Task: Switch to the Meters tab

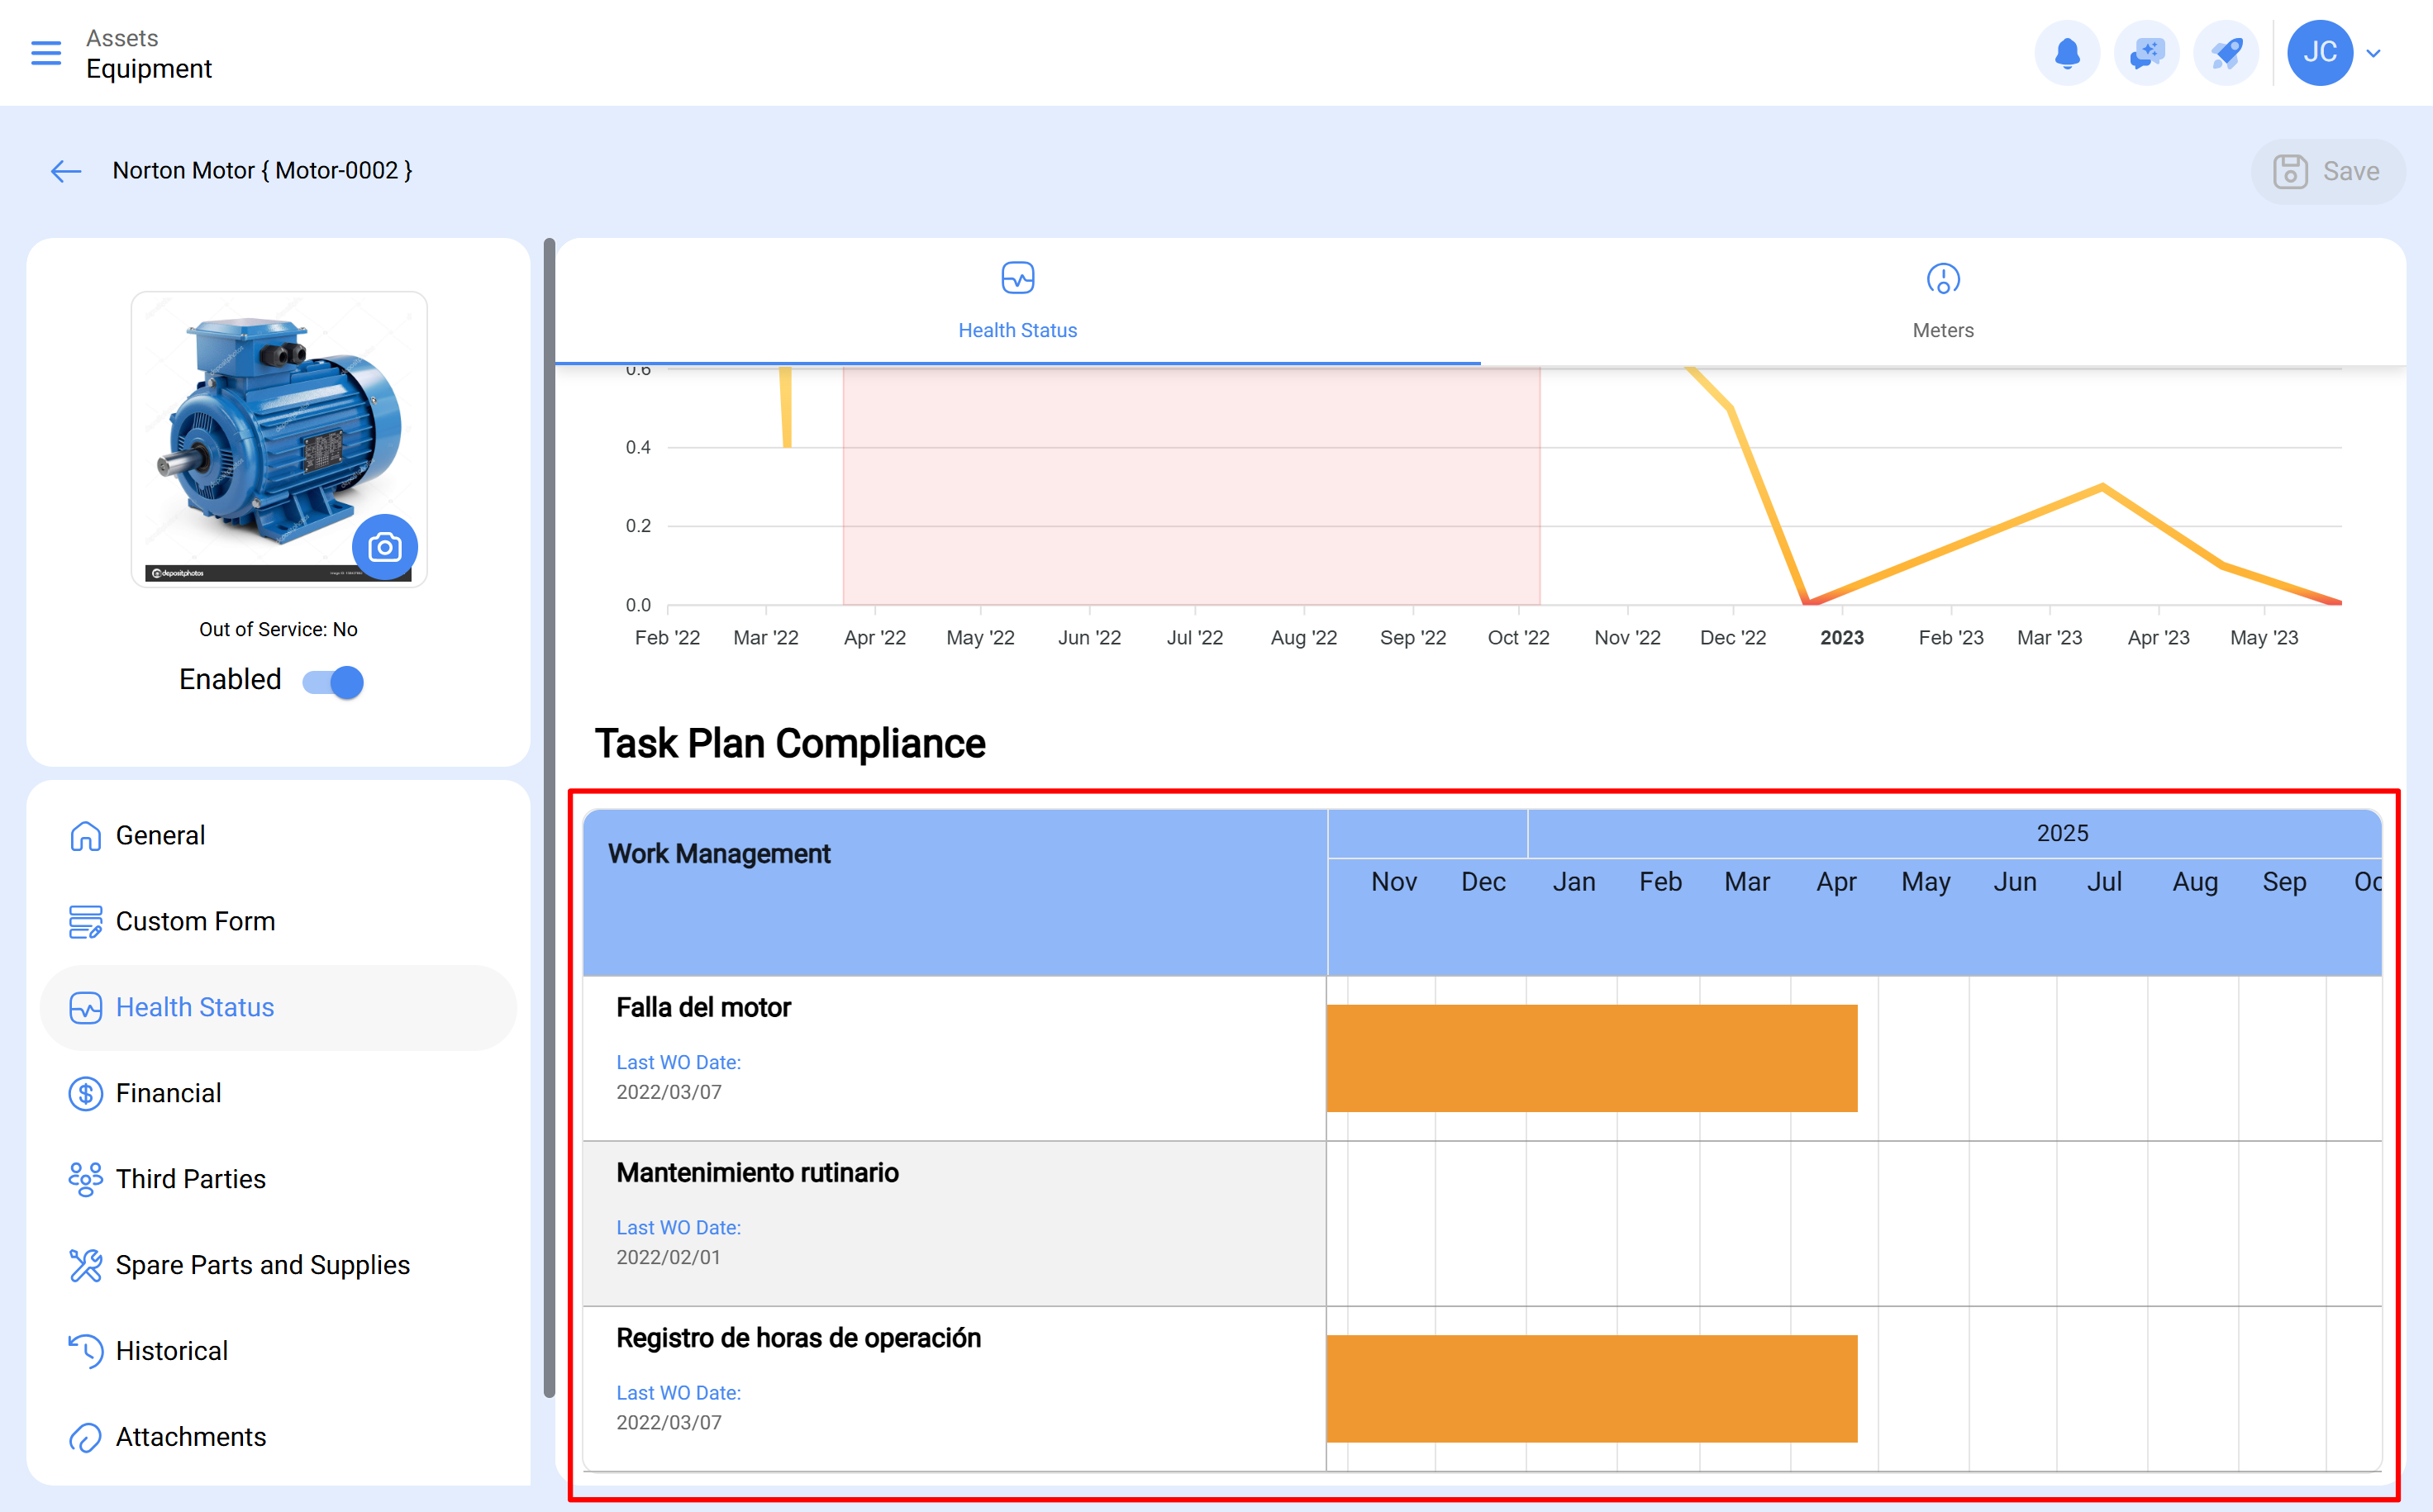Action: [1942, 300]
